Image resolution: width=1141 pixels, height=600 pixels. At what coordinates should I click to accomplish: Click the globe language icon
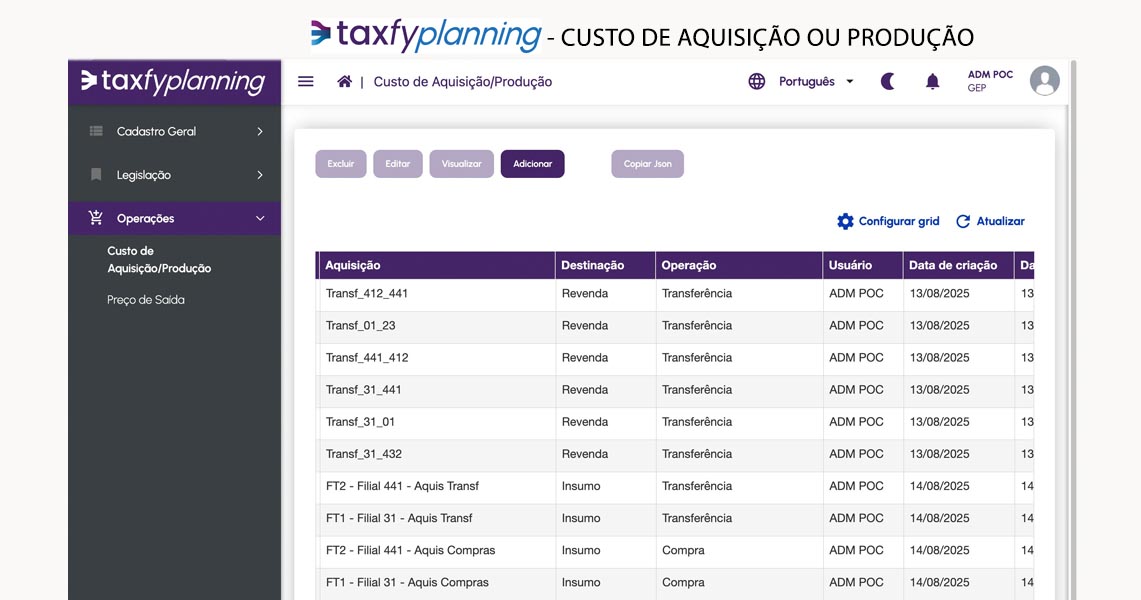pos(757,82)
